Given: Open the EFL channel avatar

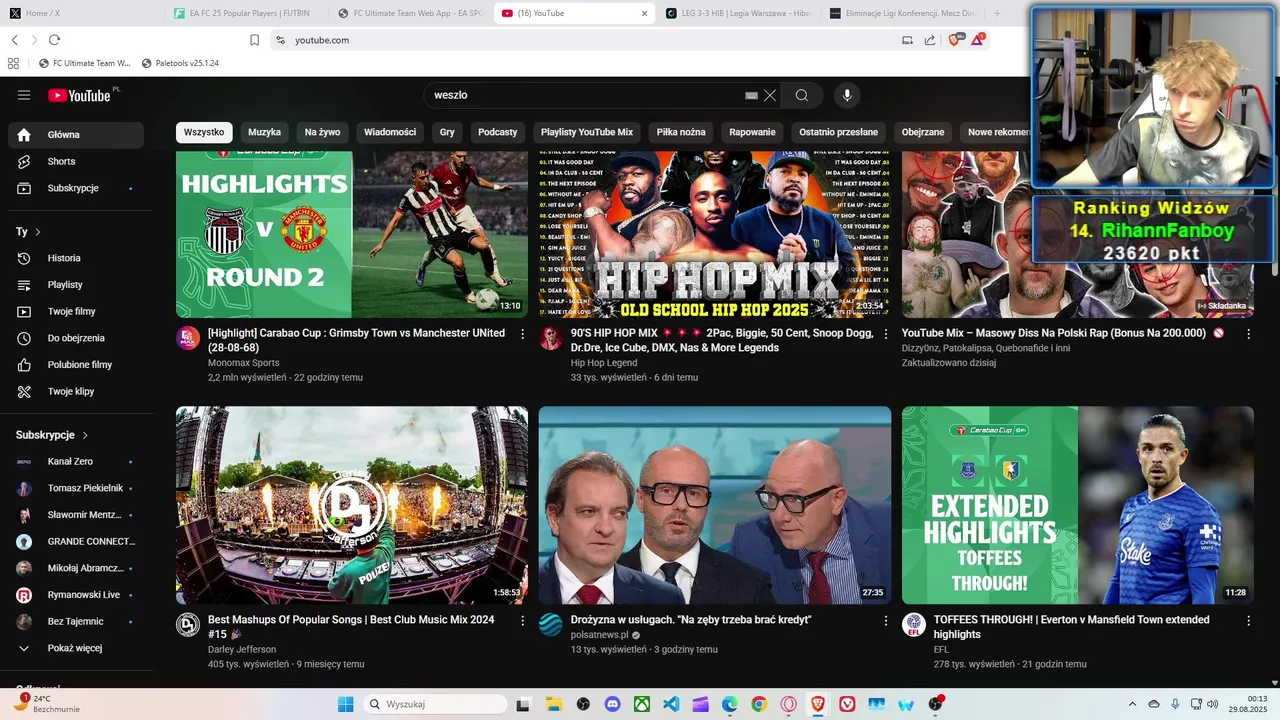Looking at the screenshot, I should click(913, 625).
